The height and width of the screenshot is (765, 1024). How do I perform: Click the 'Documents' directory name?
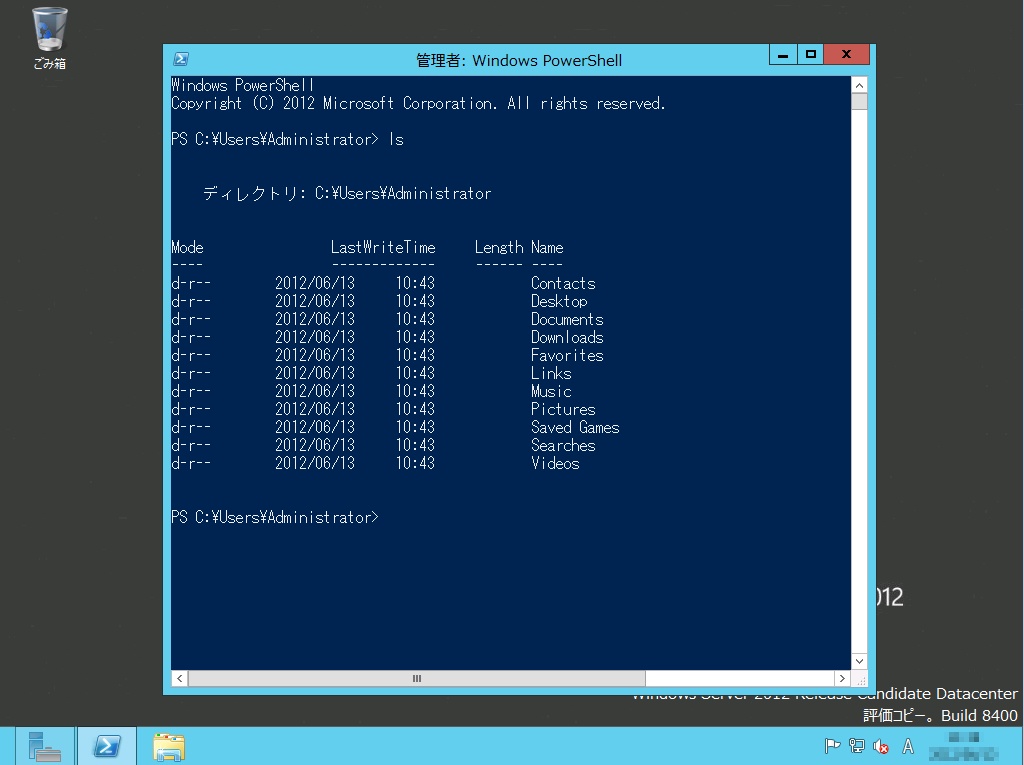[x=567, y=319]
